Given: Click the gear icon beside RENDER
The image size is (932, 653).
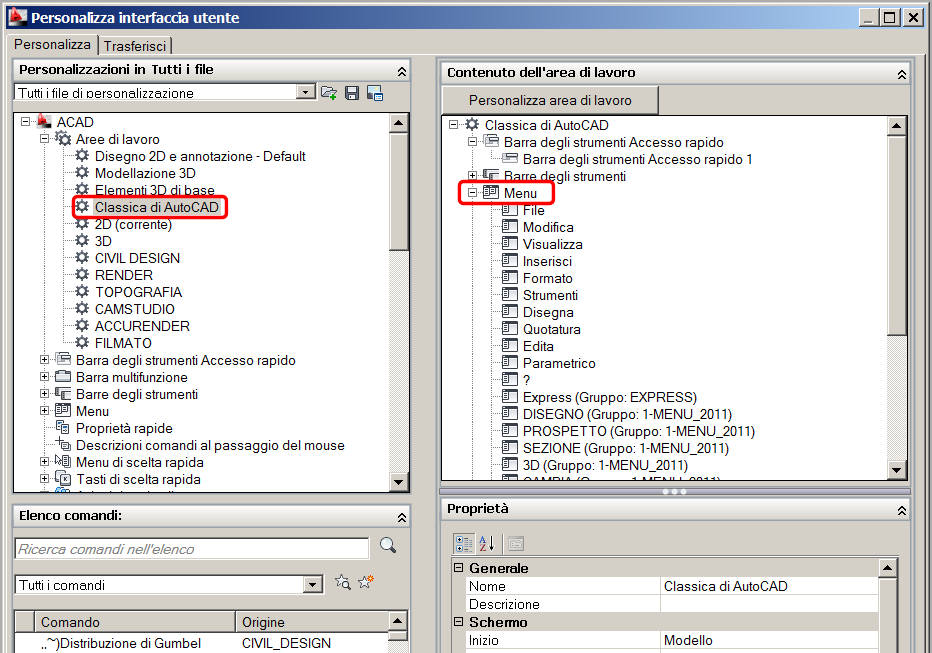Looking at the screenshot, I should (82, 275).
